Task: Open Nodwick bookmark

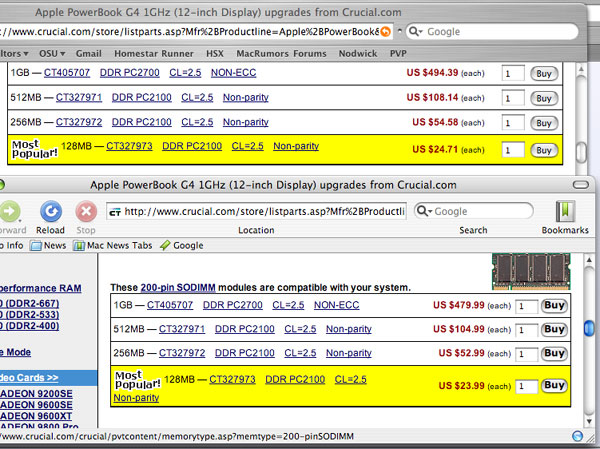Action: [358, 54]
